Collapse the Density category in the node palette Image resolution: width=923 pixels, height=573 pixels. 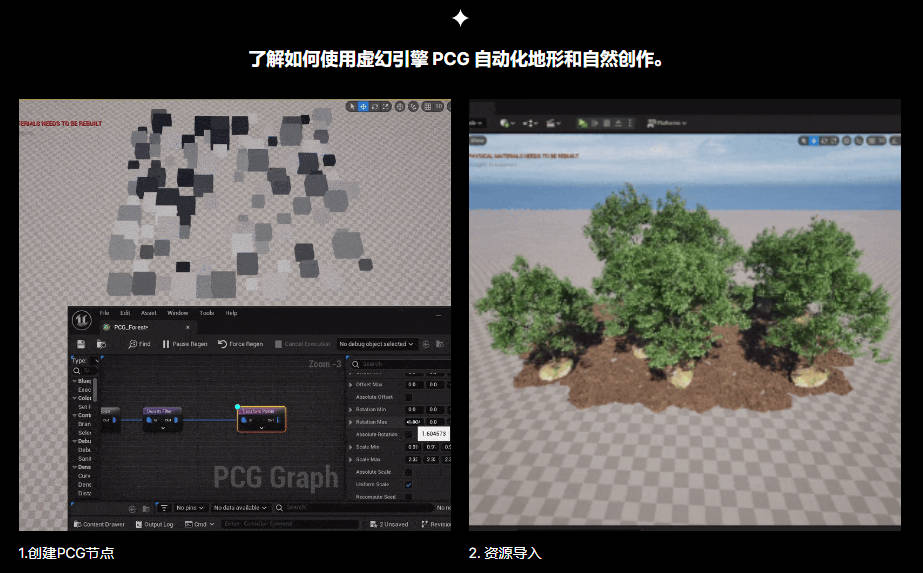(75, 467)
